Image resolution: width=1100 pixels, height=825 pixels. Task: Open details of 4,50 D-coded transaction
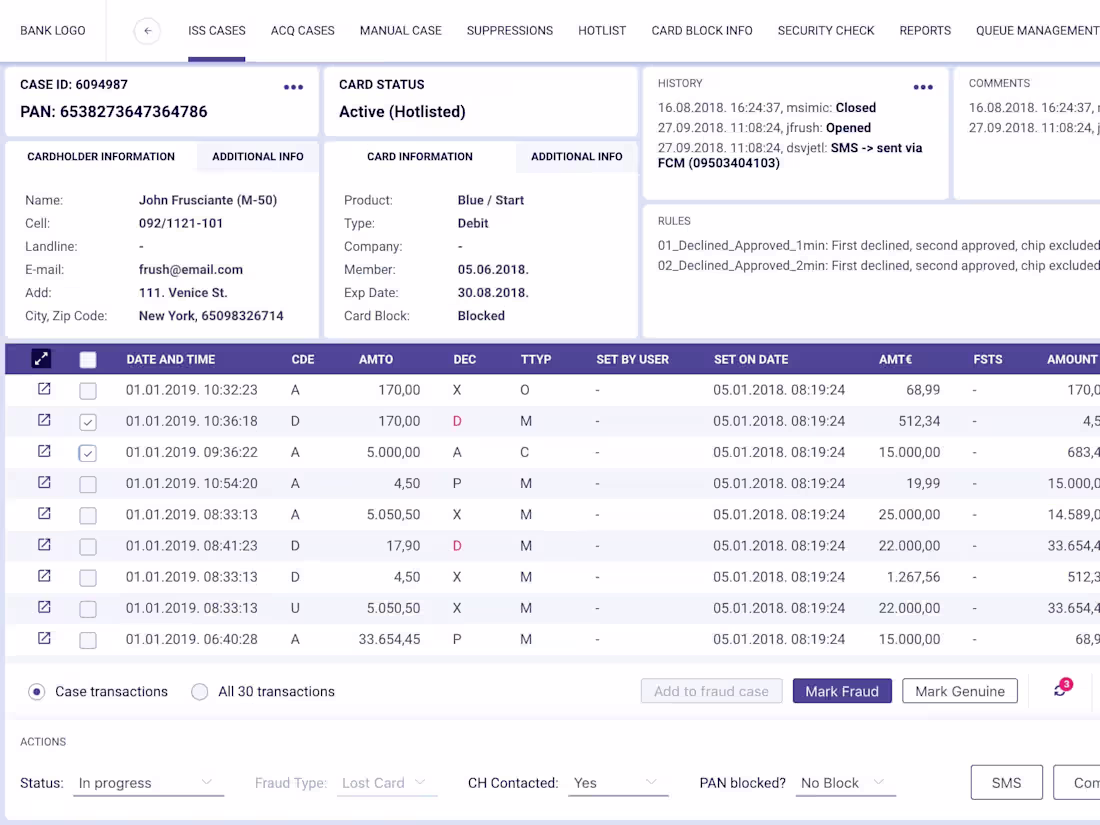click(44, 576)
